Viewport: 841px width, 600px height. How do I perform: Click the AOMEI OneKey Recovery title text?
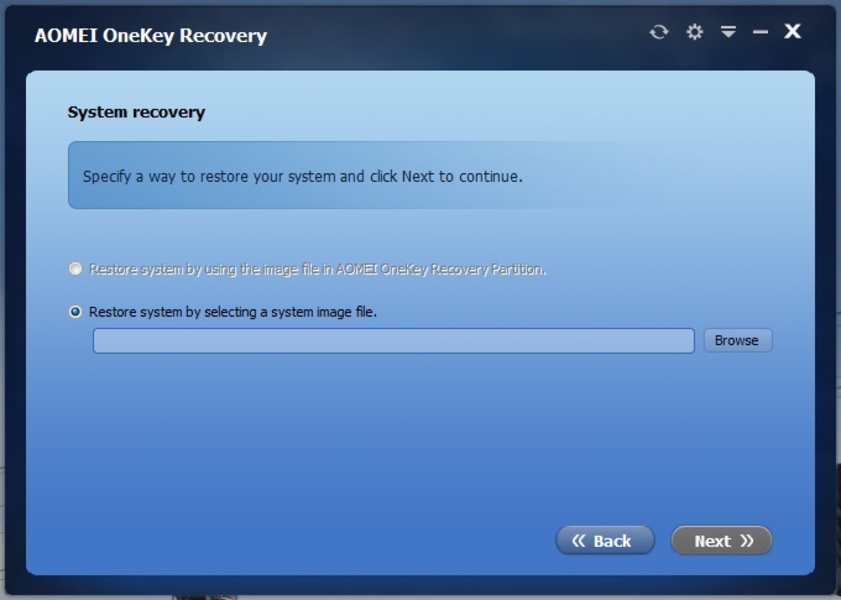pos(151,35)
